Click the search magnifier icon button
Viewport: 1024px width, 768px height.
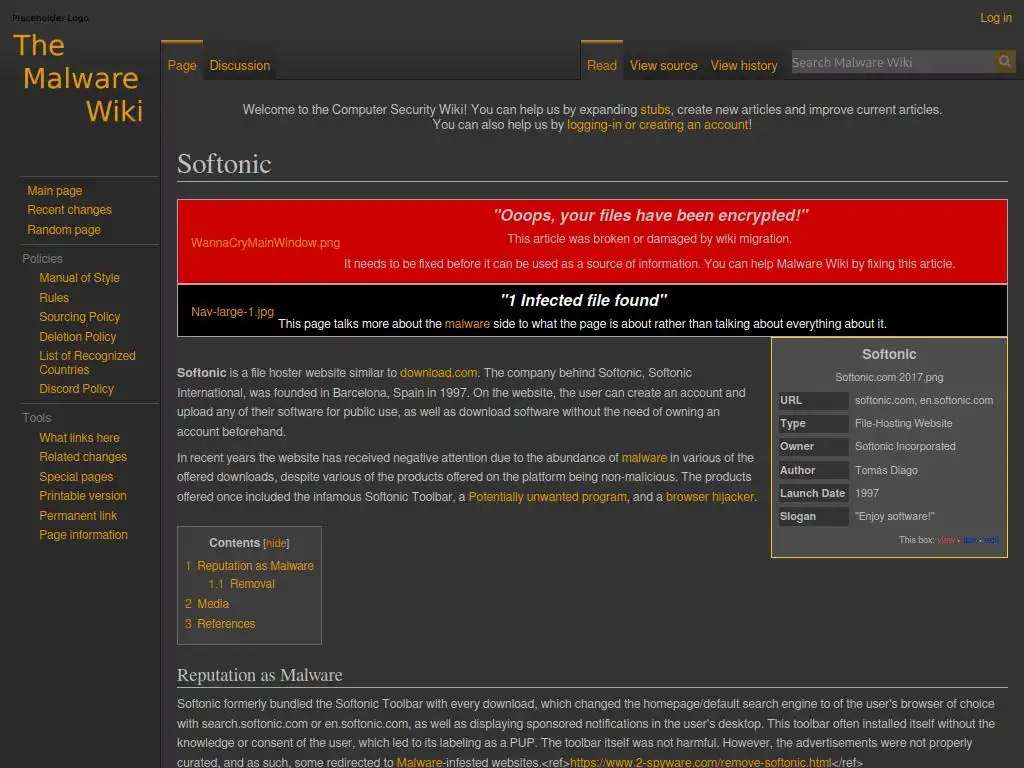pyautogui.click(x=1004, y=62)
